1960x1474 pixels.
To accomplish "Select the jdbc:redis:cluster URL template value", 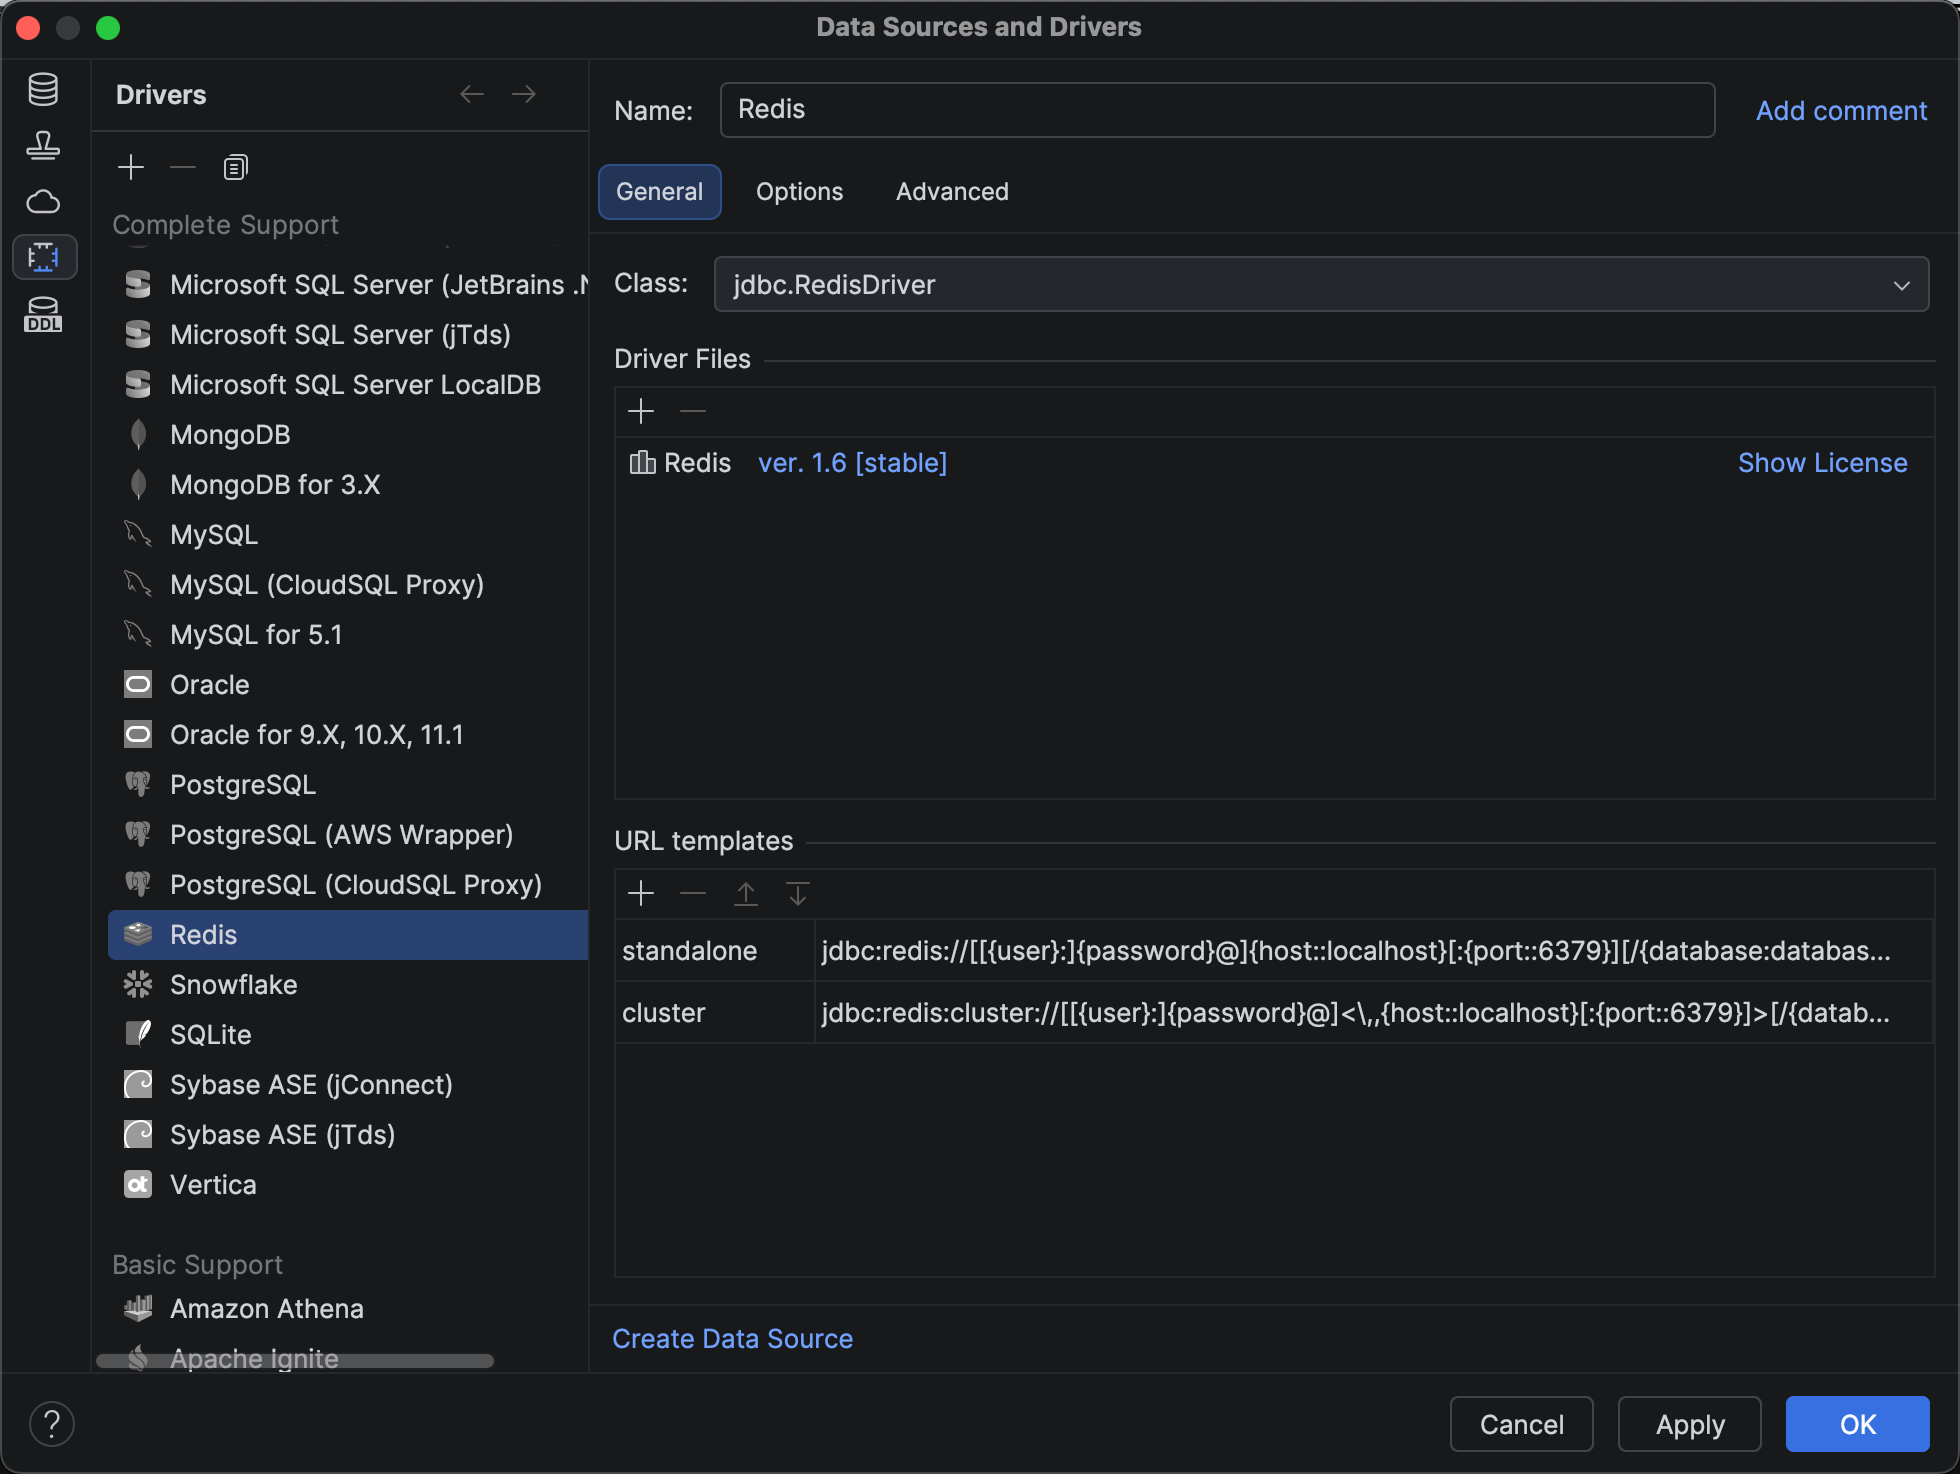I will click(x=1356, y=1013).
